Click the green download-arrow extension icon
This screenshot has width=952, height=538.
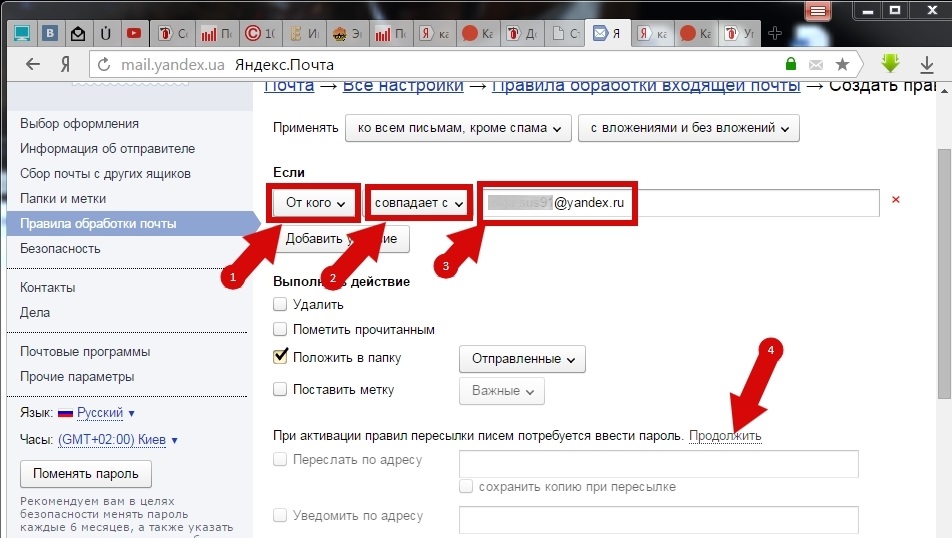click(x=891, y=64)
